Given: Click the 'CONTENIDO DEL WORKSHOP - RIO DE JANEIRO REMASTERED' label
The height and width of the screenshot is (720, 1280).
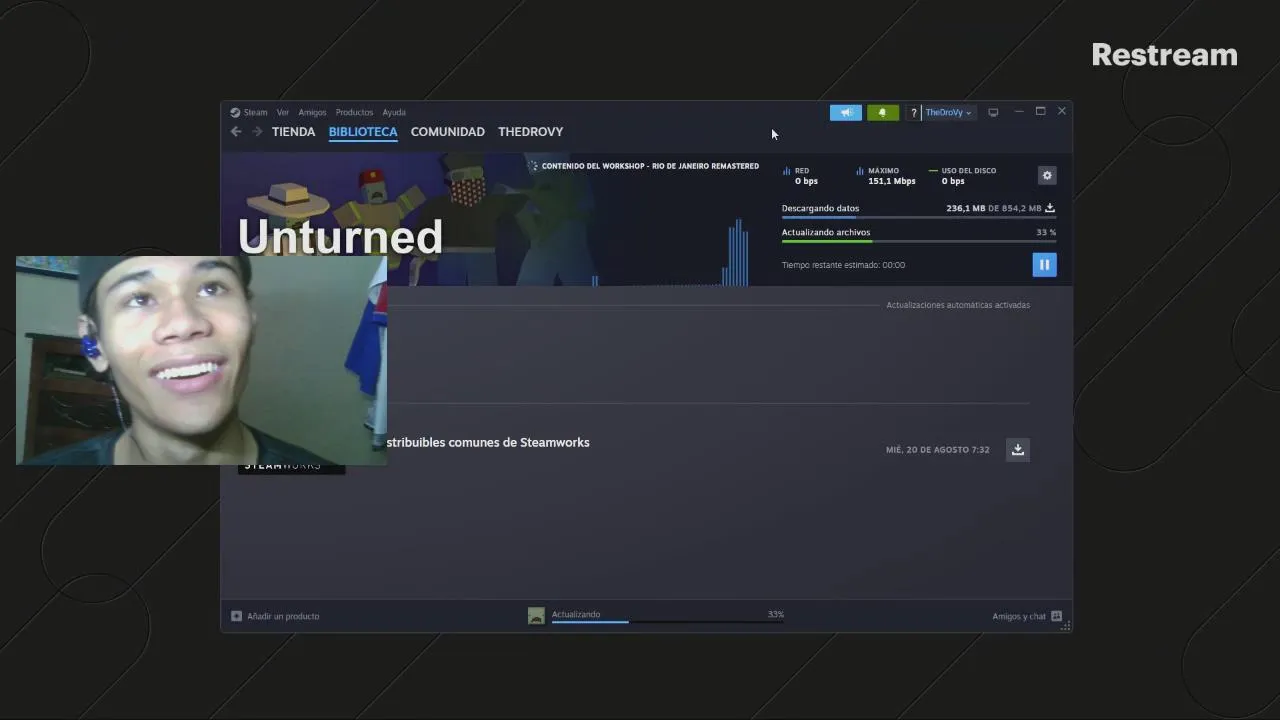Looking at the screenshot, I should 650,166.
